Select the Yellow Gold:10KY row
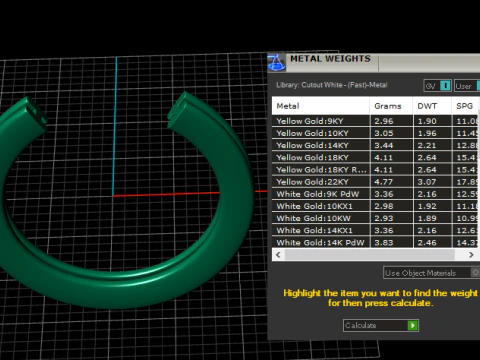 [376, 133]
